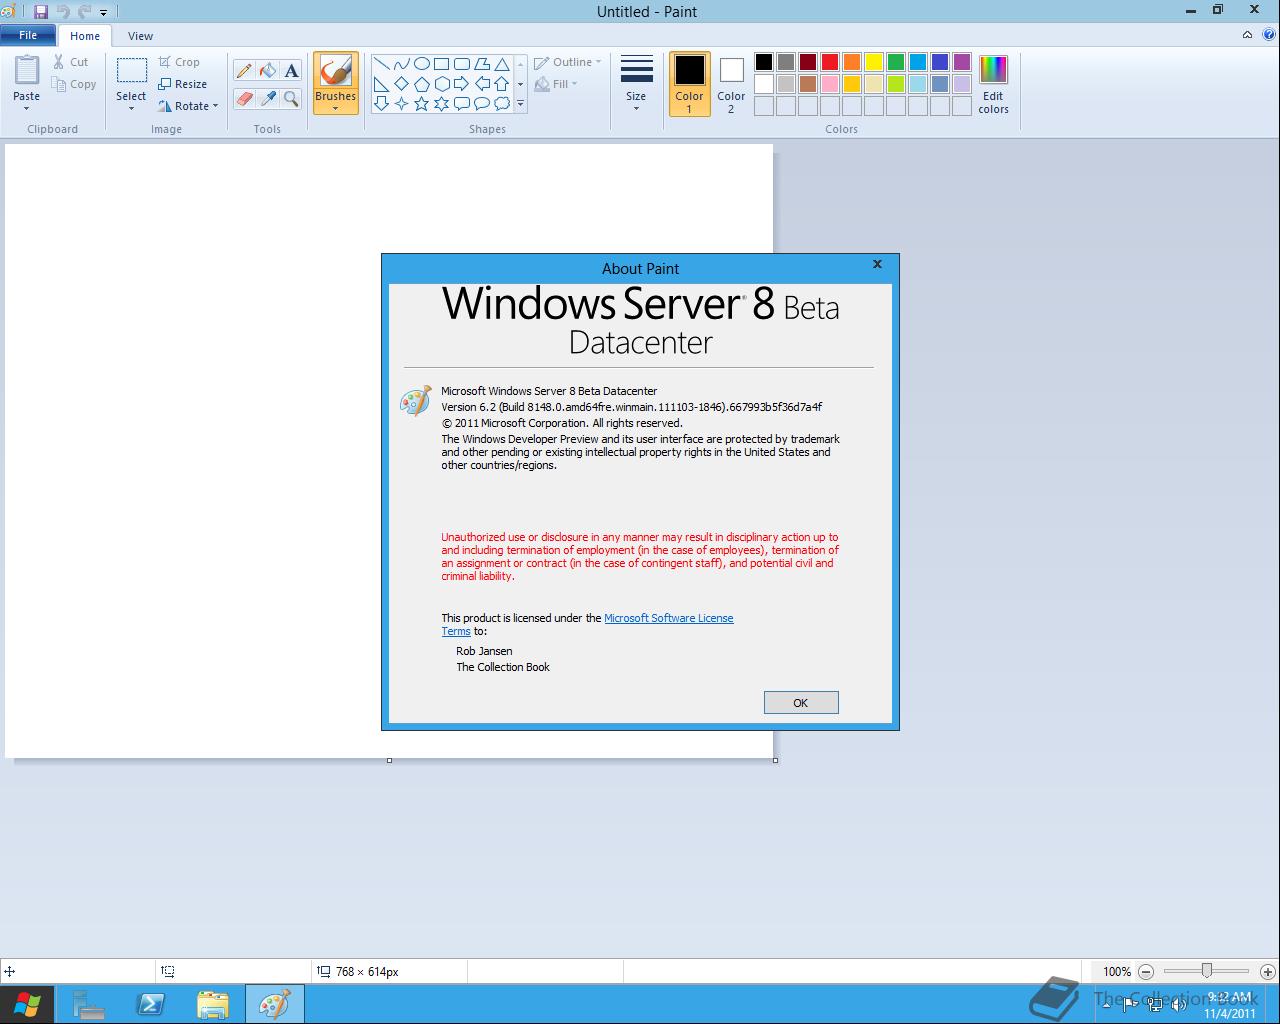Switch to the Home ribbon tab
1280x1024 pixels.
pyautogui.click(x=85, y=36)
